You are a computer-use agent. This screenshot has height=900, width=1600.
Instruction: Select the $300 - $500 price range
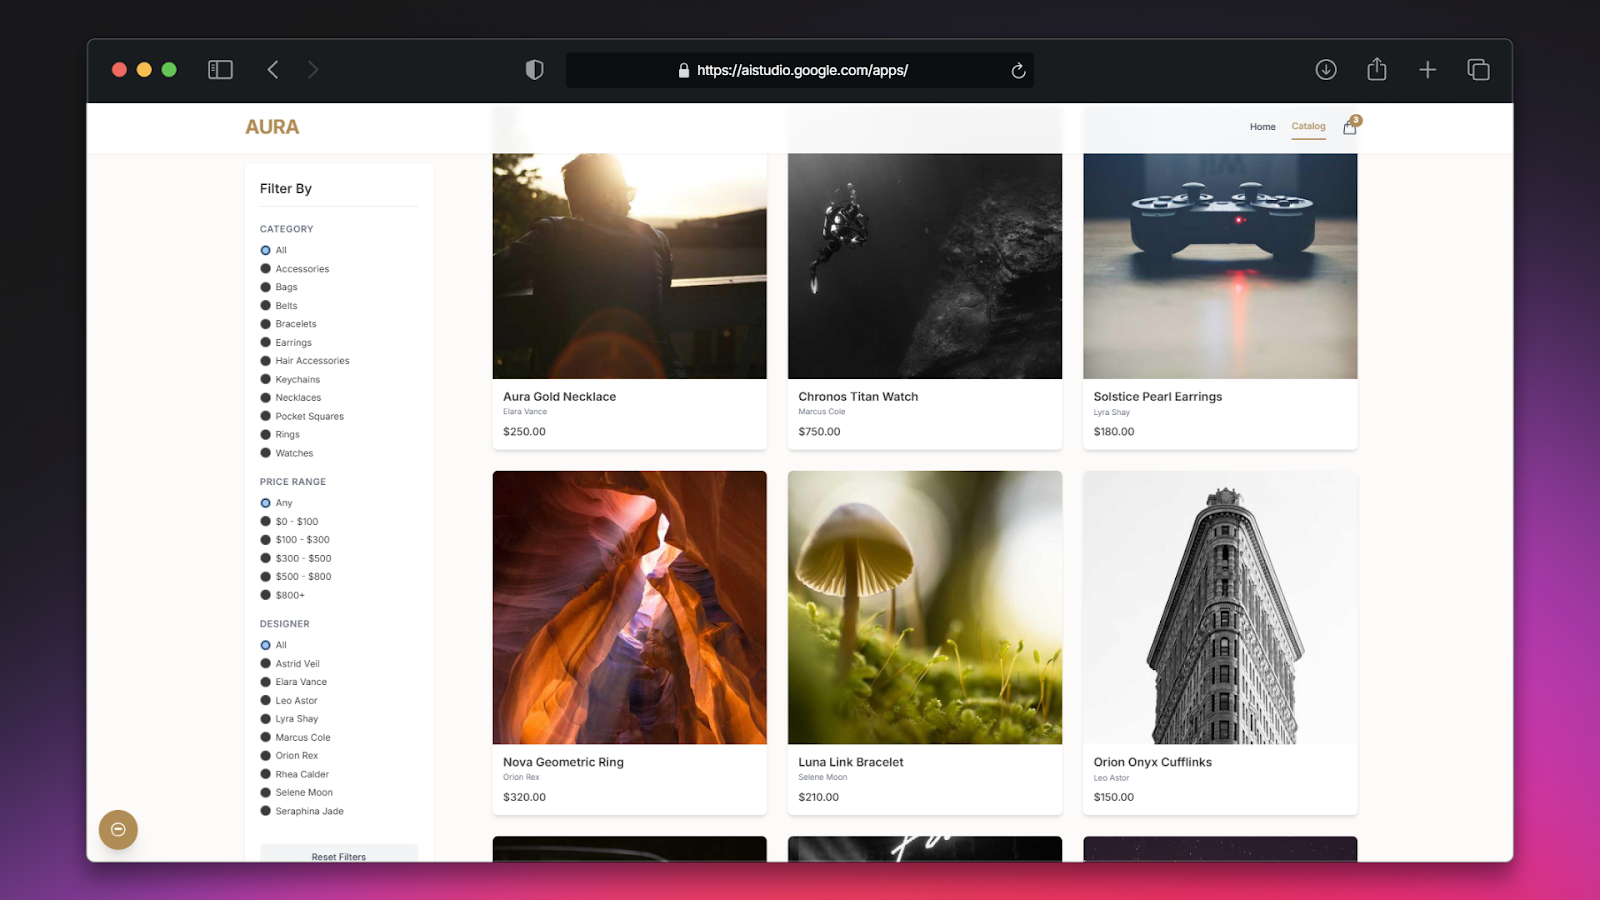pyautogui.click(x=266, y=559)
